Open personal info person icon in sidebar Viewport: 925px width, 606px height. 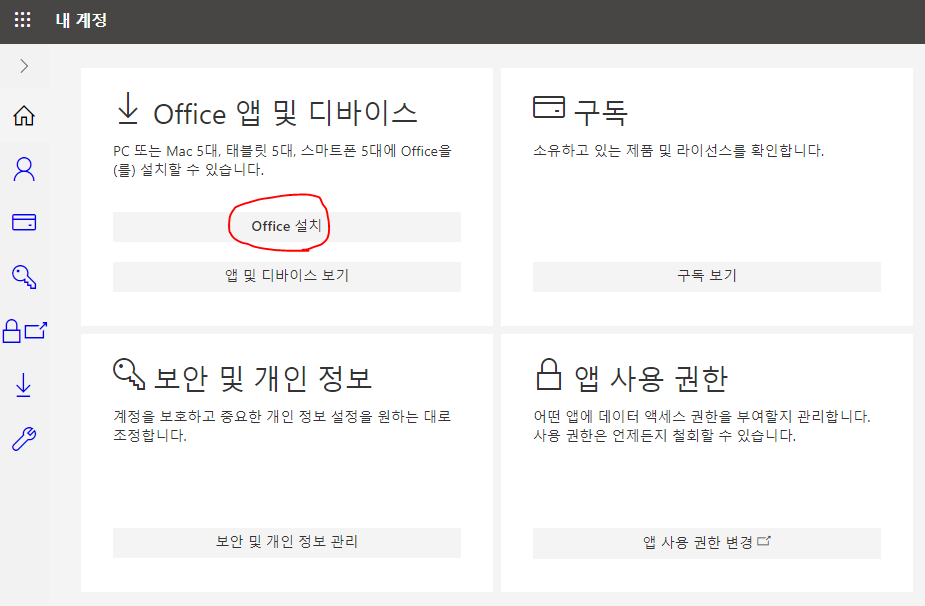pyautogui.click(x=24, y=169)
